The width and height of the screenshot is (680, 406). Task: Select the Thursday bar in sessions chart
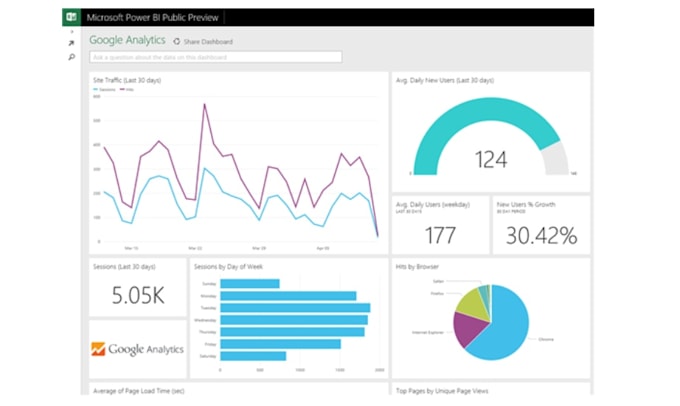(x=292, y=332)
